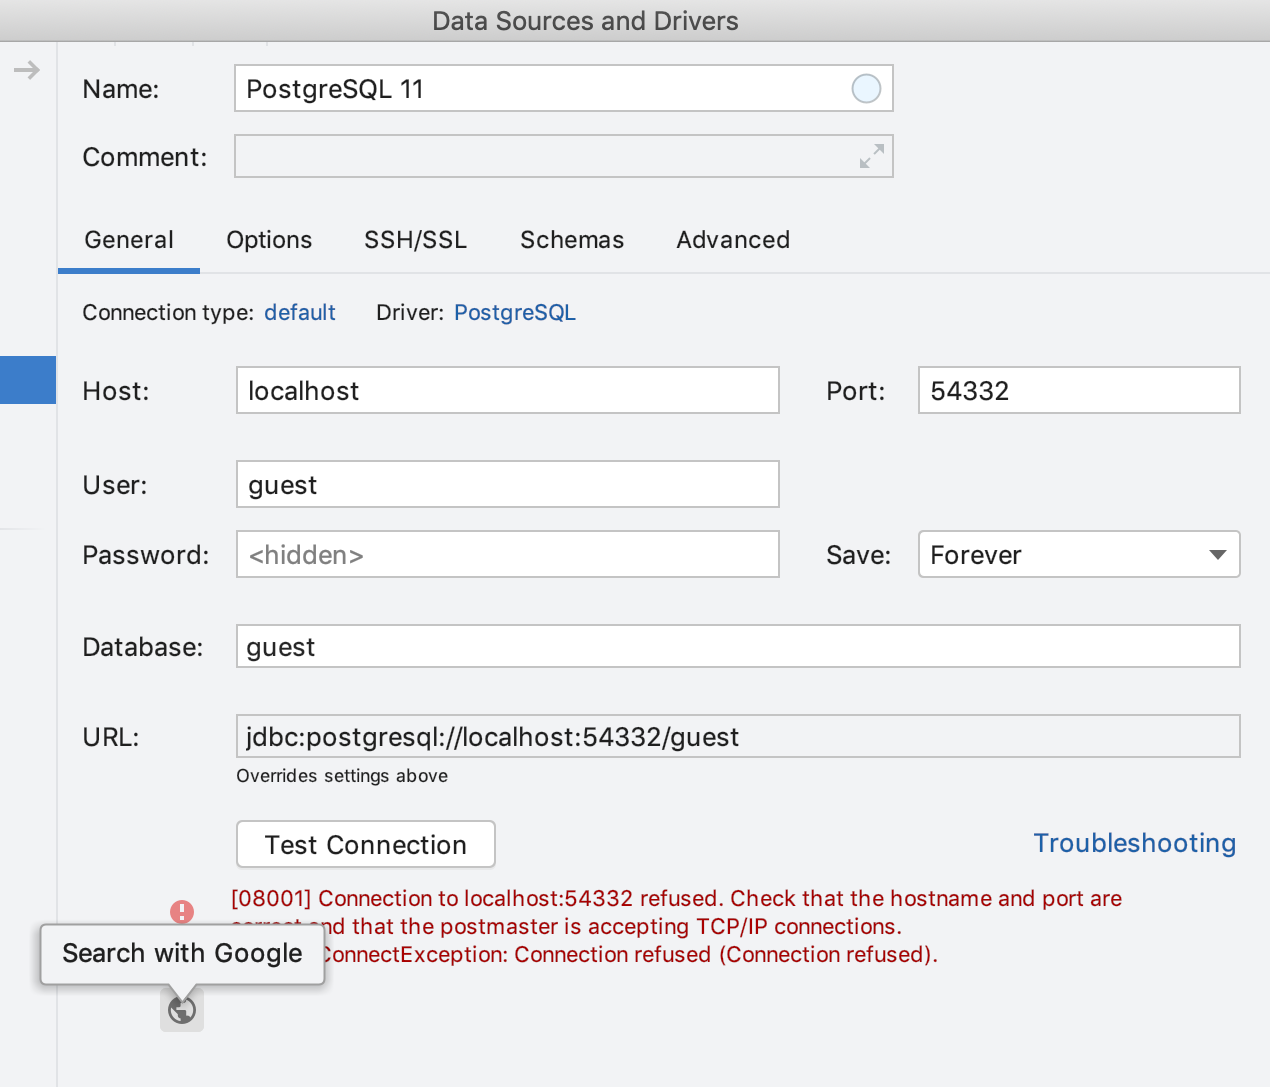Click the JDBC URL text field
This screenshot has width=1270, height=1087.
[x=737, y=737]
